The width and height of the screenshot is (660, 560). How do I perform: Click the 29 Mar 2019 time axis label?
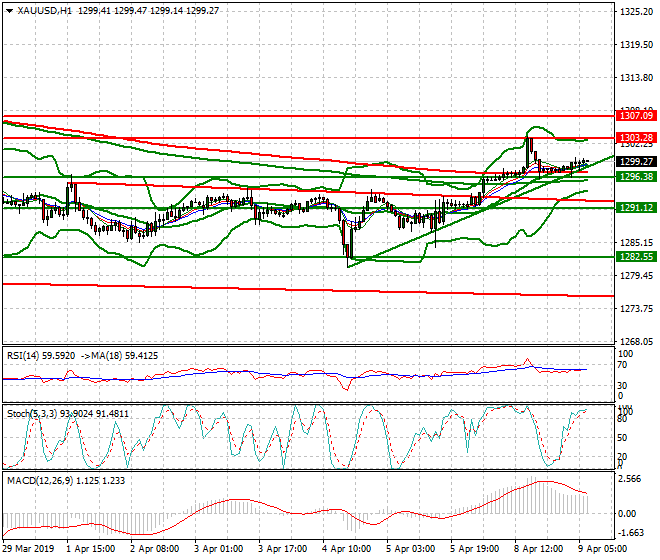28,549
